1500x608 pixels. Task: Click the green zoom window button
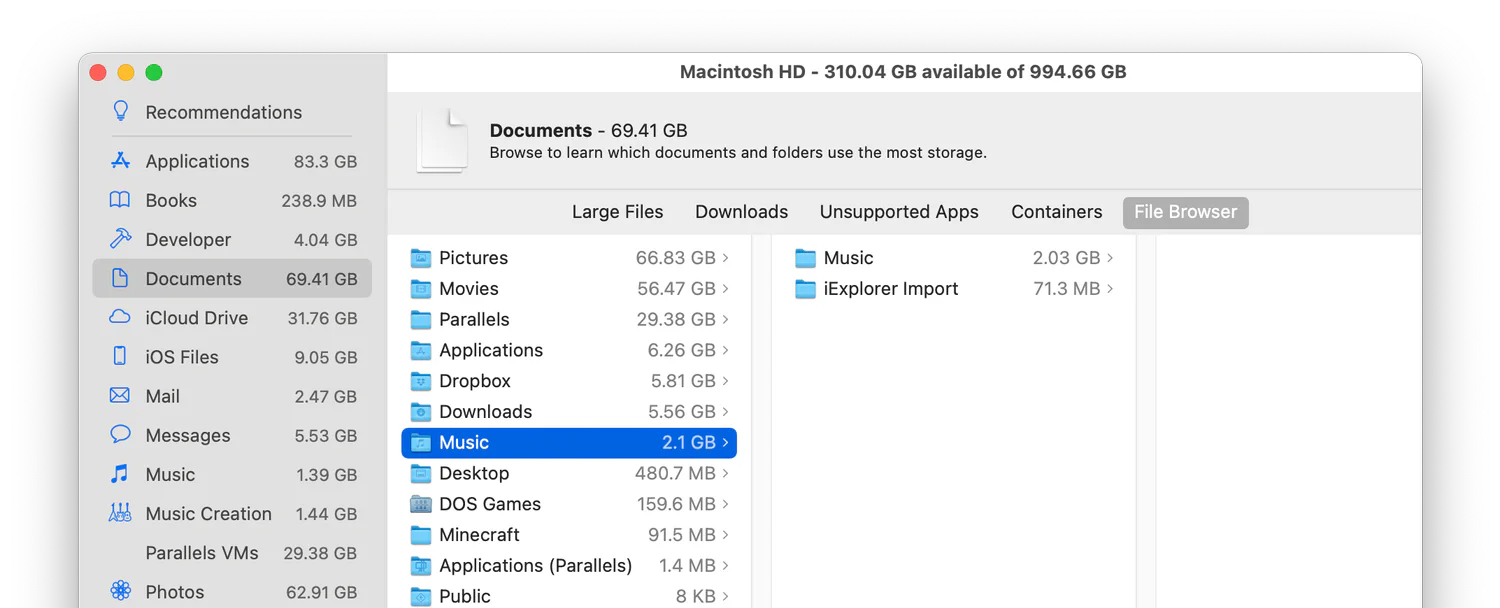[x=154, y=72]
